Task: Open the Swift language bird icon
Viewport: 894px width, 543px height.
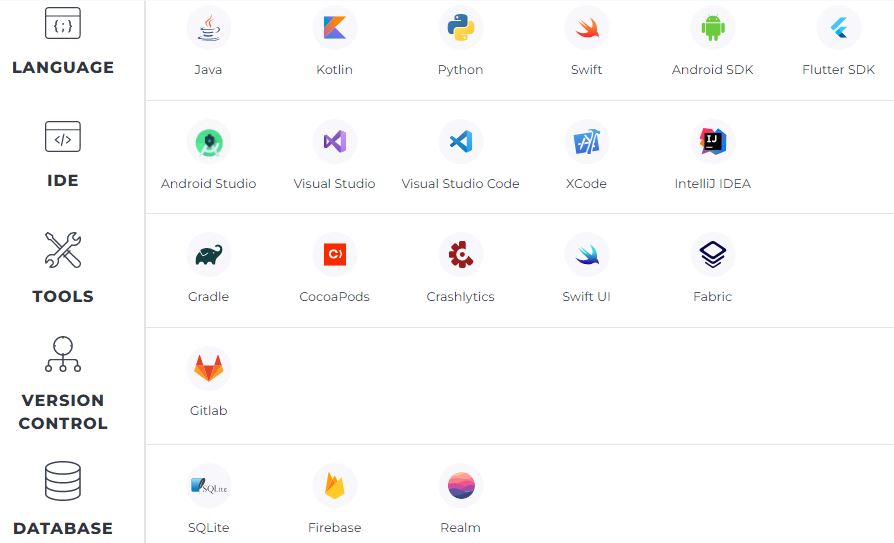Action: click(587, 27)
